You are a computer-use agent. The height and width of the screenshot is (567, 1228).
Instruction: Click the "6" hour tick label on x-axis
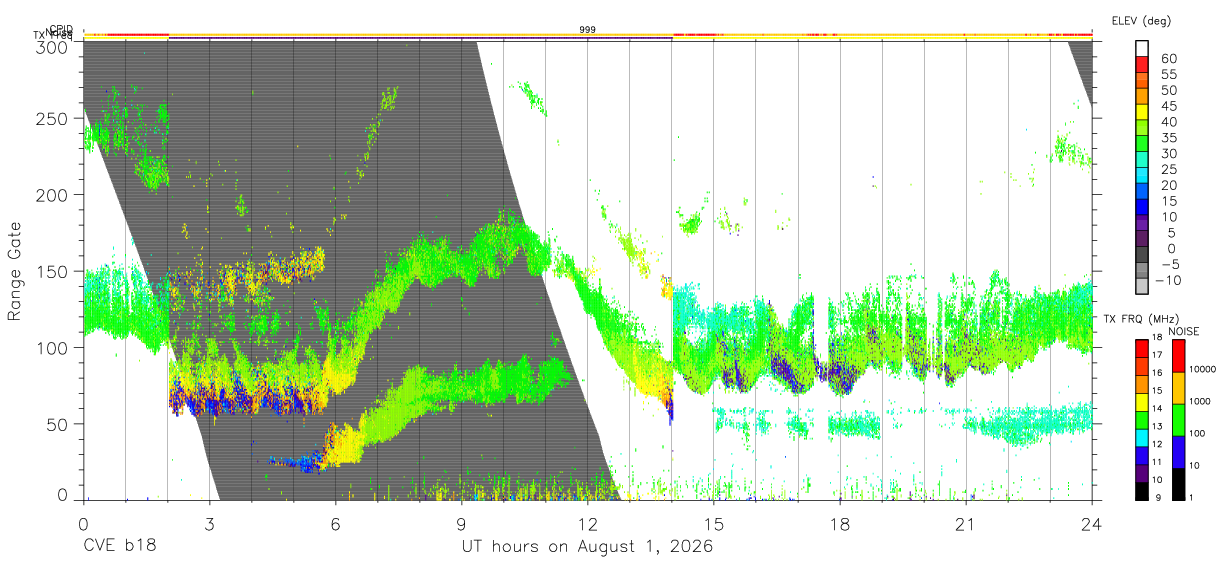(x=336, y=523)
